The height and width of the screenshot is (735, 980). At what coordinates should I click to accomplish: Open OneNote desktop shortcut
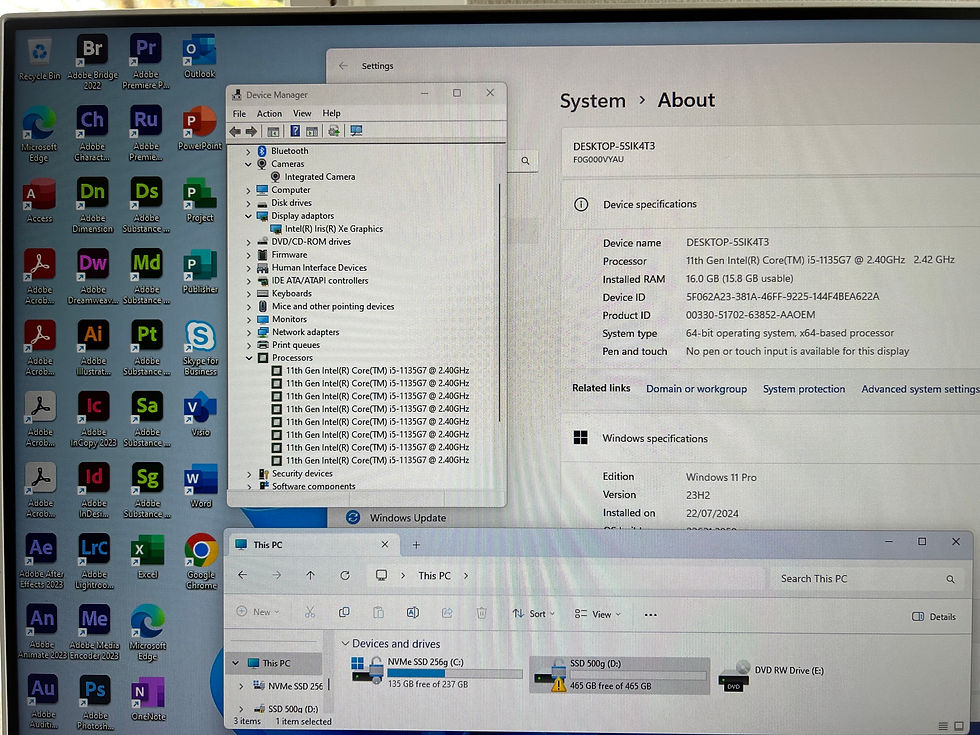point(148,699)
